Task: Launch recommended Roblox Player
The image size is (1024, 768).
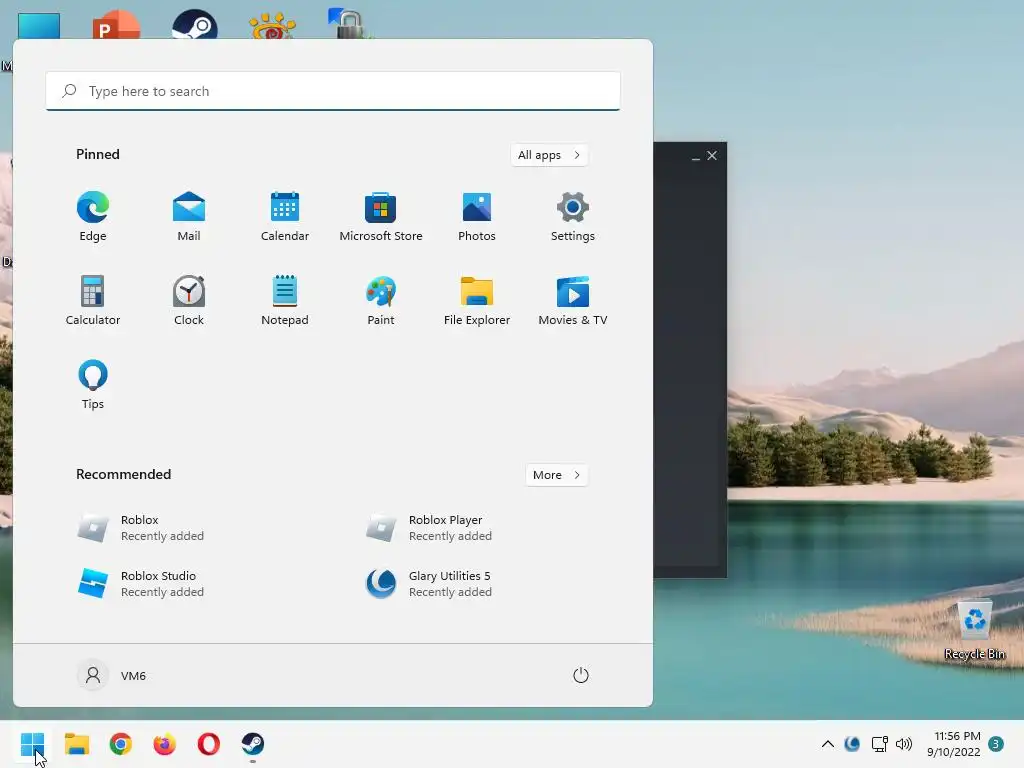Action: (428, 528)
